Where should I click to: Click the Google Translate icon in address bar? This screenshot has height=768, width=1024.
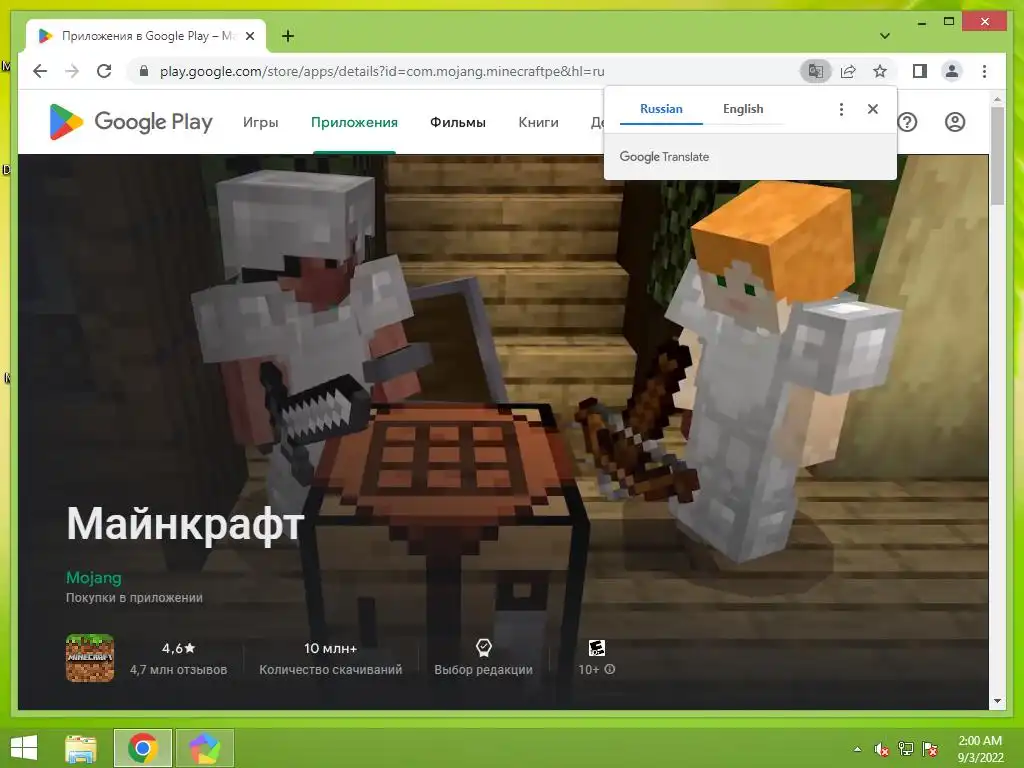(816, 71)
